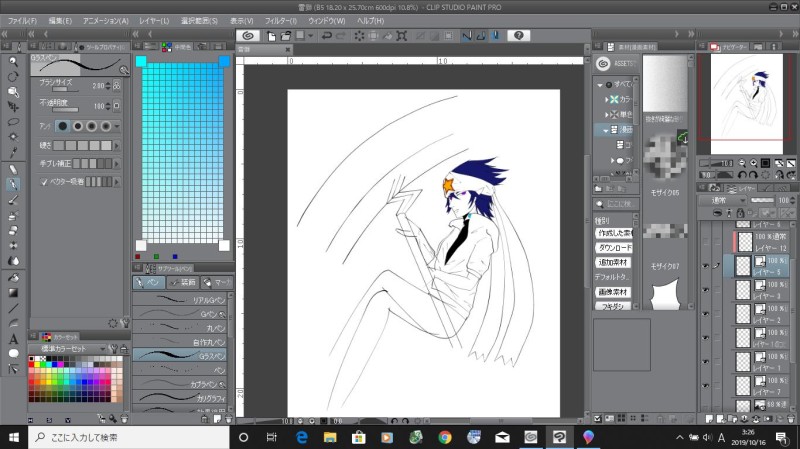
Task: Switch to マーカー sub tool tab
Action: pos(216,282)
